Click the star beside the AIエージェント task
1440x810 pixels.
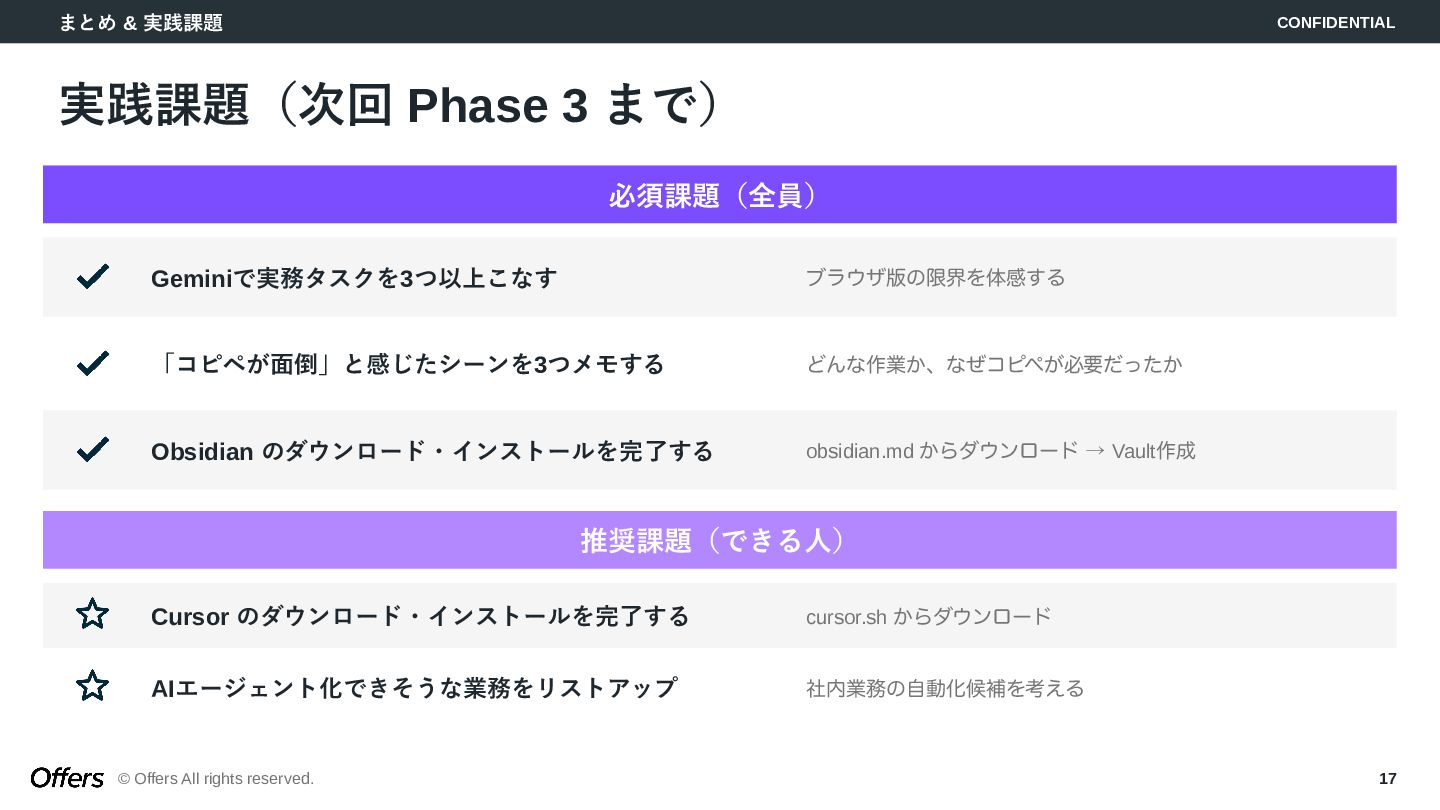coord(92,686)
